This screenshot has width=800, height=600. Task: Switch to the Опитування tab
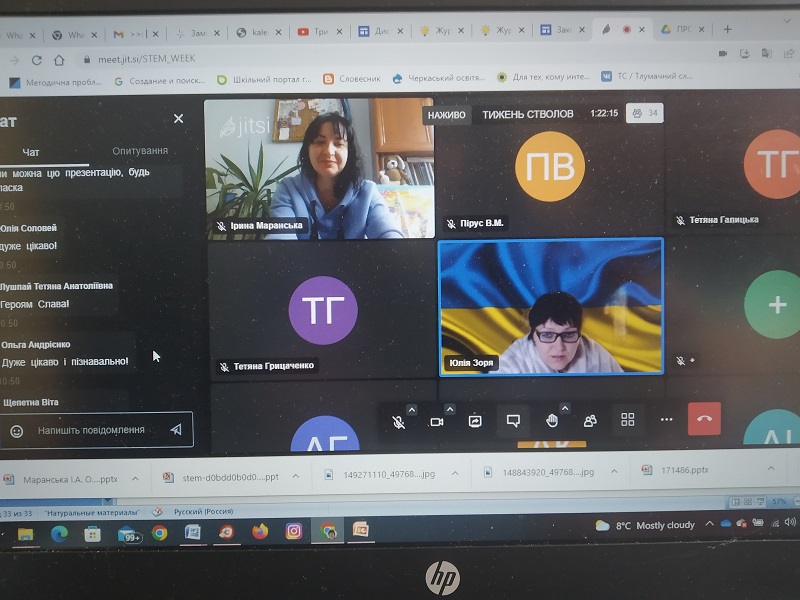click(x=140, y=151)
